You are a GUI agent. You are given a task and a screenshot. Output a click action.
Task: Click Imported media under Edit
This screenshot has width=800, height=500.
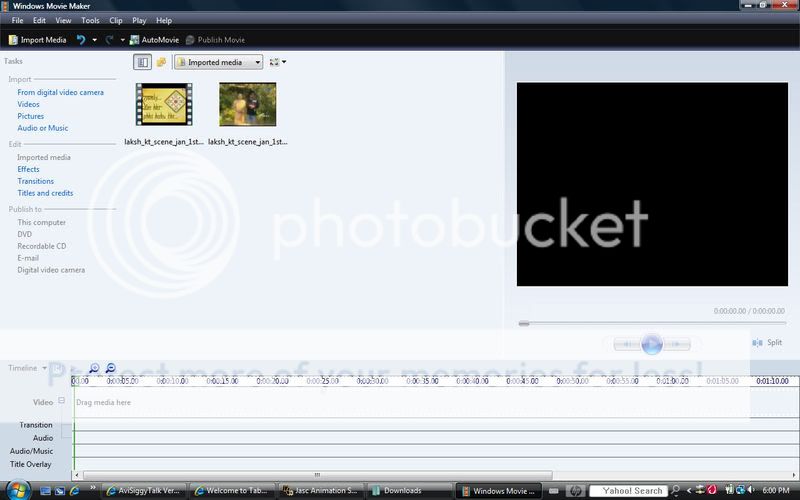tap(44, 158)
